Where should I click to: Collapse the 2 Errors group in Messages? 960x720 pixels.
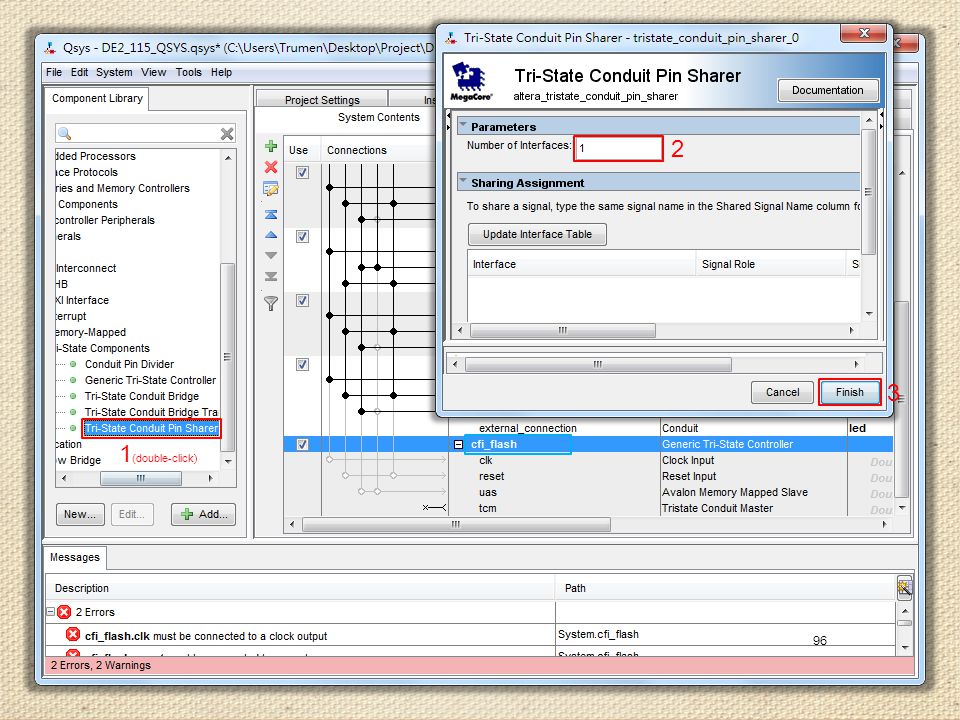[x=51, y=612]
